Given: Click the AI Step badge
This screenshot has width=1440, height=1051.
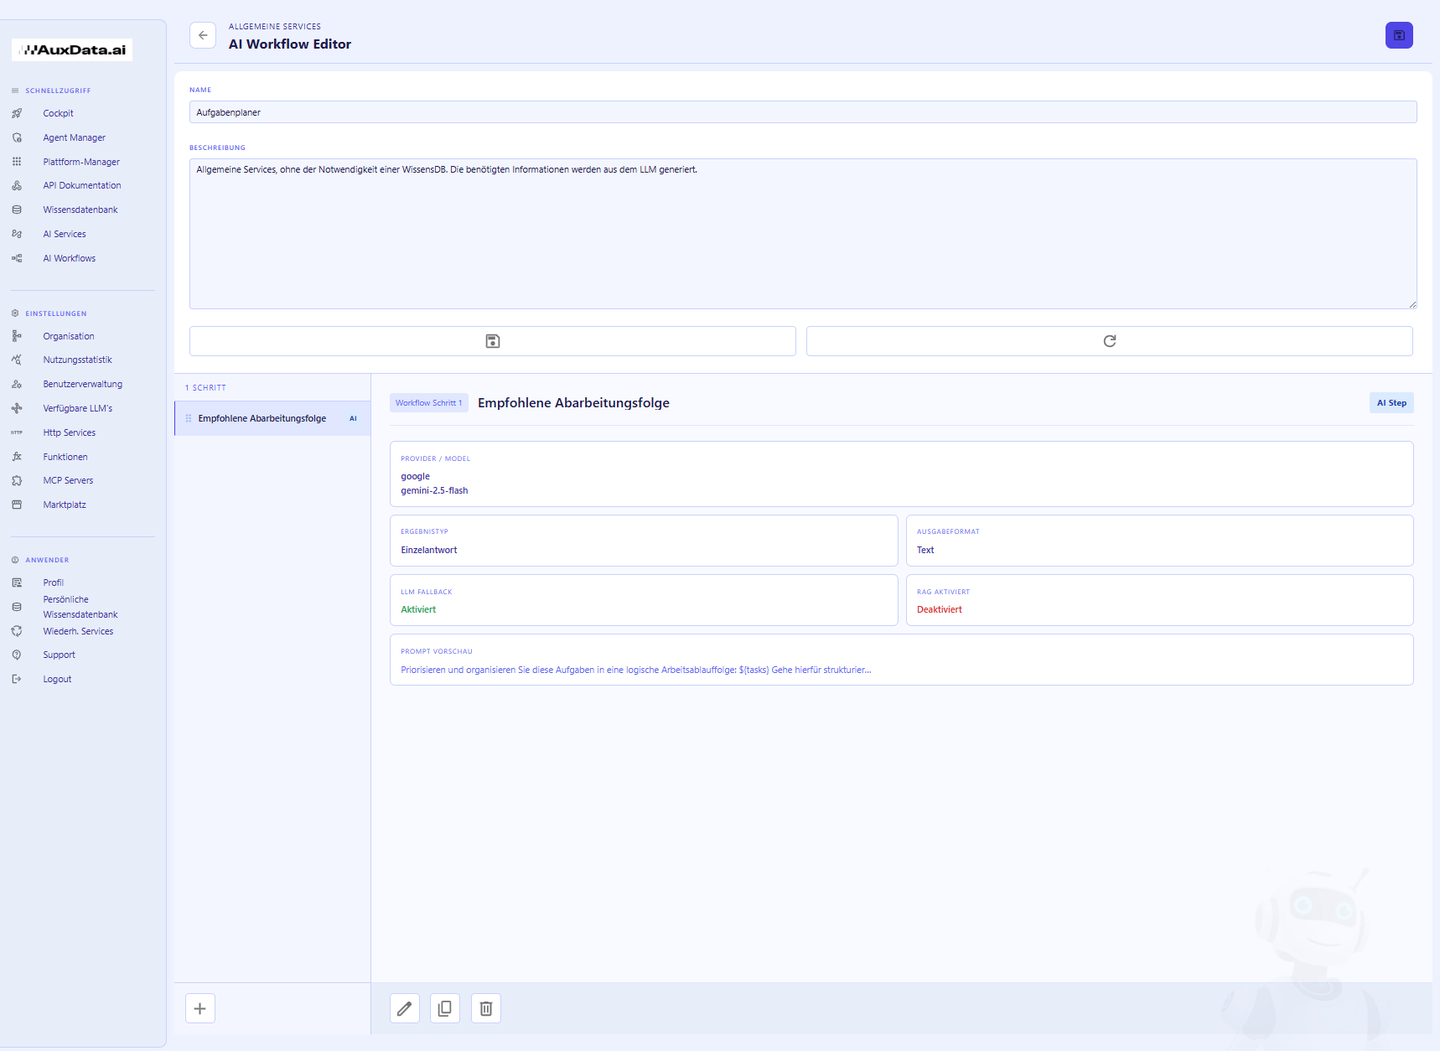Looking at the screenshot, I should pyautogui.click(x=1391, y=403).
